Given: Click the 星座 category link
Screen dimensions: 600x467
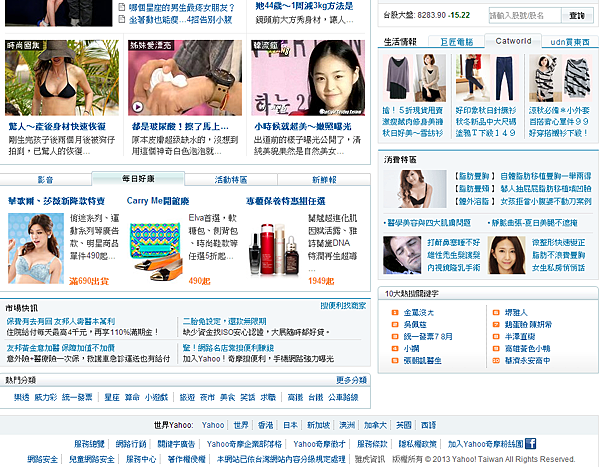Looking at the screenshot, I should pyautogui.click(x=112, y=397).
